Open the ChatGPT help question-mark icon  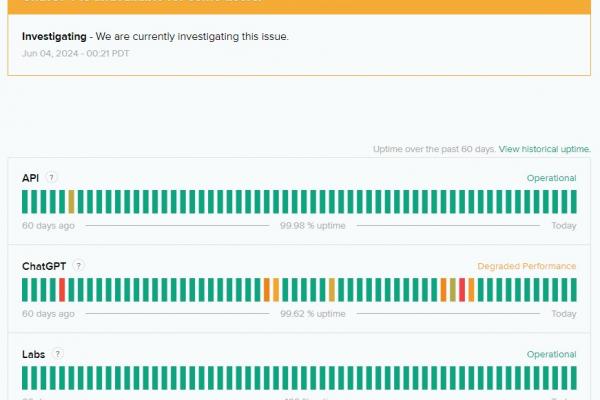point(78,266)
